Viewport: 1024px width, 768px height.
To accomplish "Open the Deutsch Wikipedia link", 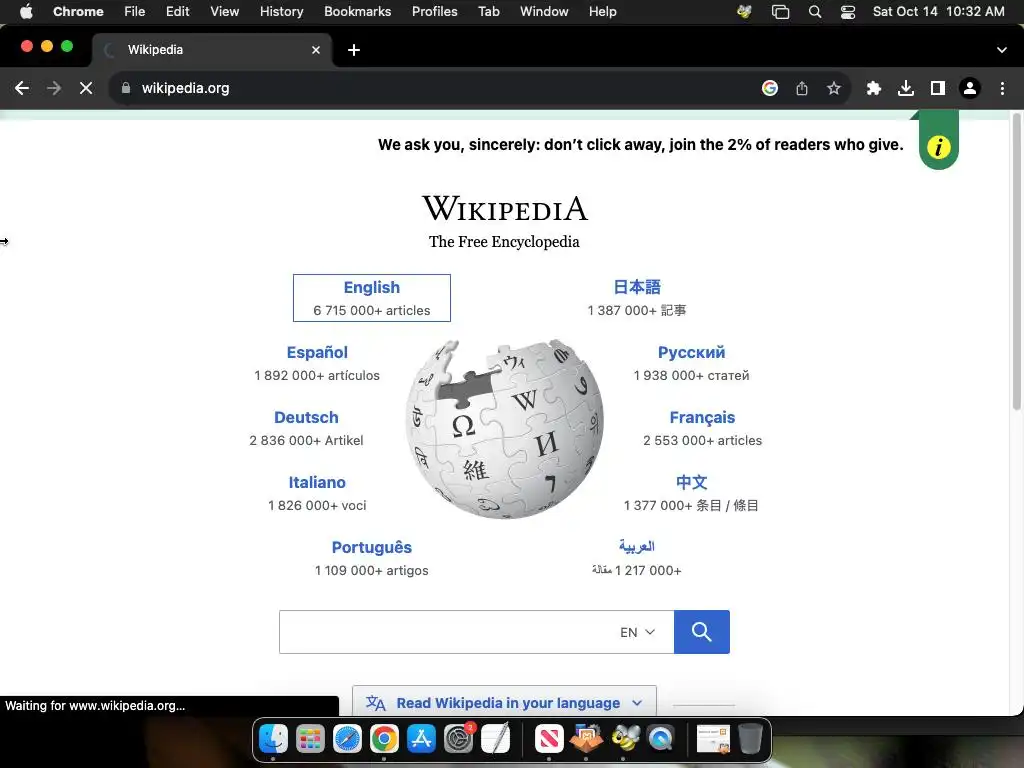I will pos(306,417).
